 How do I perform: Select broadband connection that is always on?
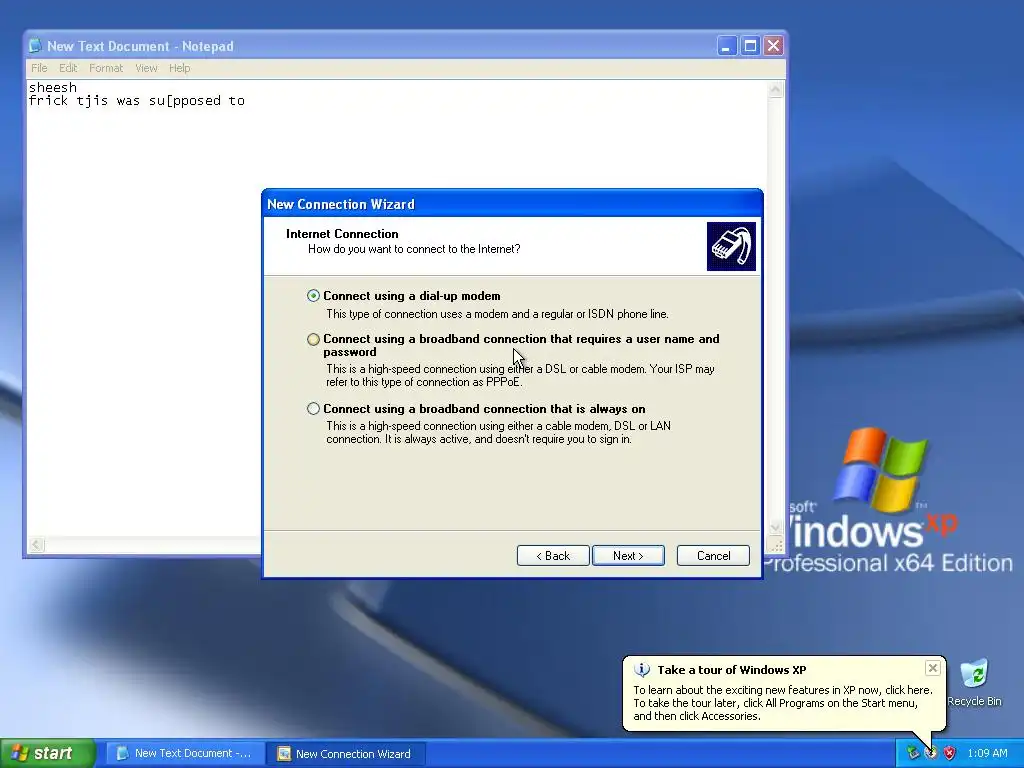click(x=313, y=409)
